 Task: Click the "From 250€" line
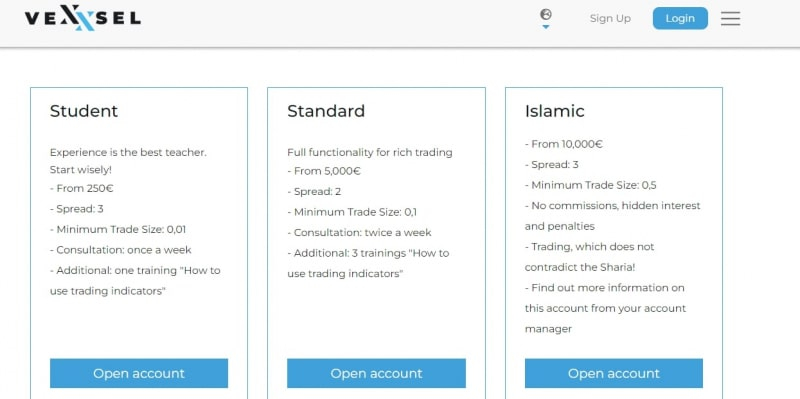(x=82, y=188)
